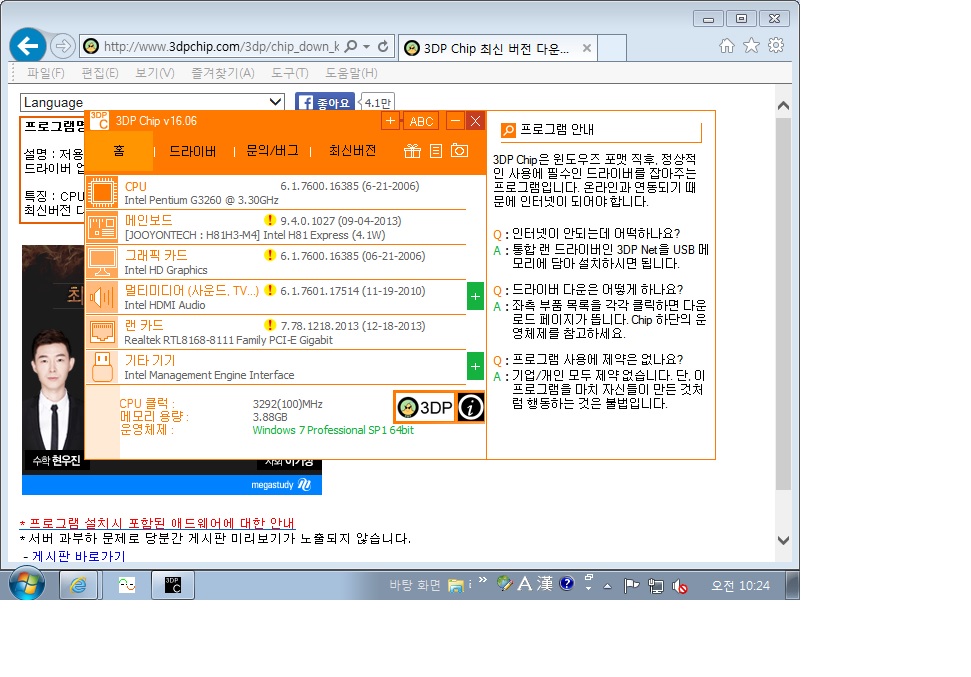Expand the 기타 기기 row with green plus

475,367
